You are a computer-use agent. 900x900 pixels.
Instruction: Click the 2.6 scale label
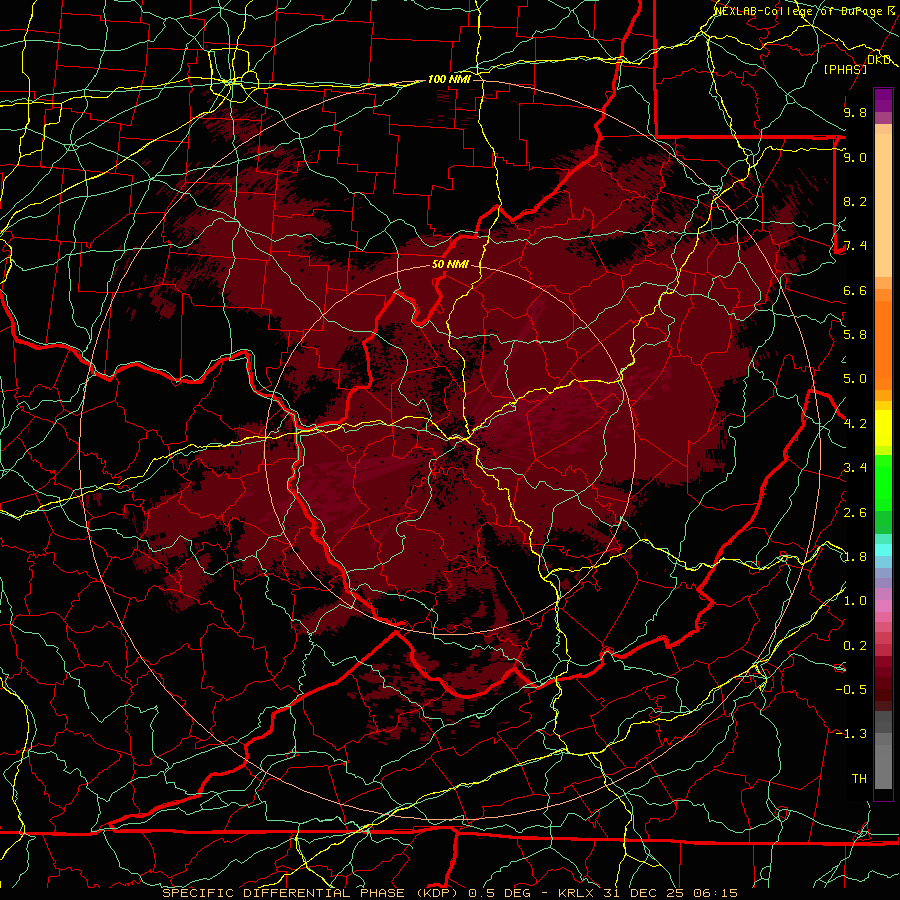(855, 513)
